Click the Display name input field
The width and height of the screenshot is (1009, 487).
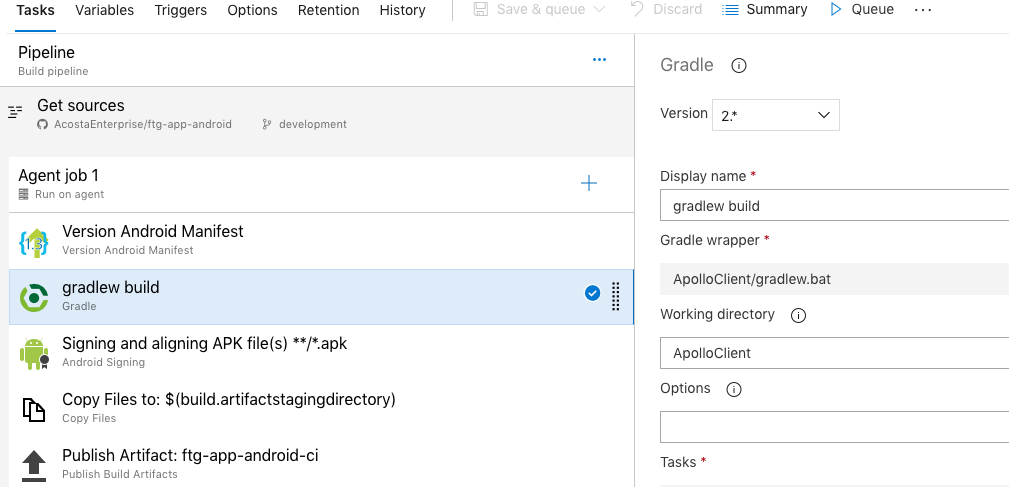pos(835,206)
